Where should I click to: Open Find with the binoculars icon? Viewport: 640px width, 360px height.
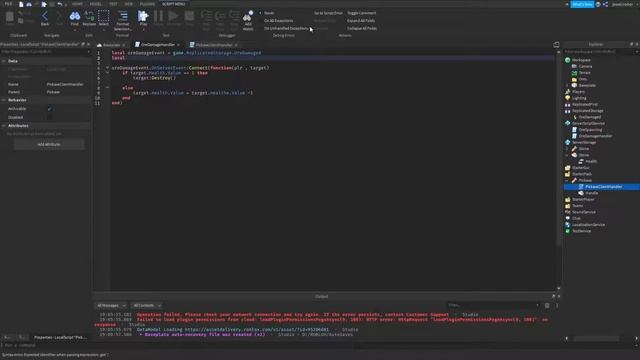coord(75,18)
